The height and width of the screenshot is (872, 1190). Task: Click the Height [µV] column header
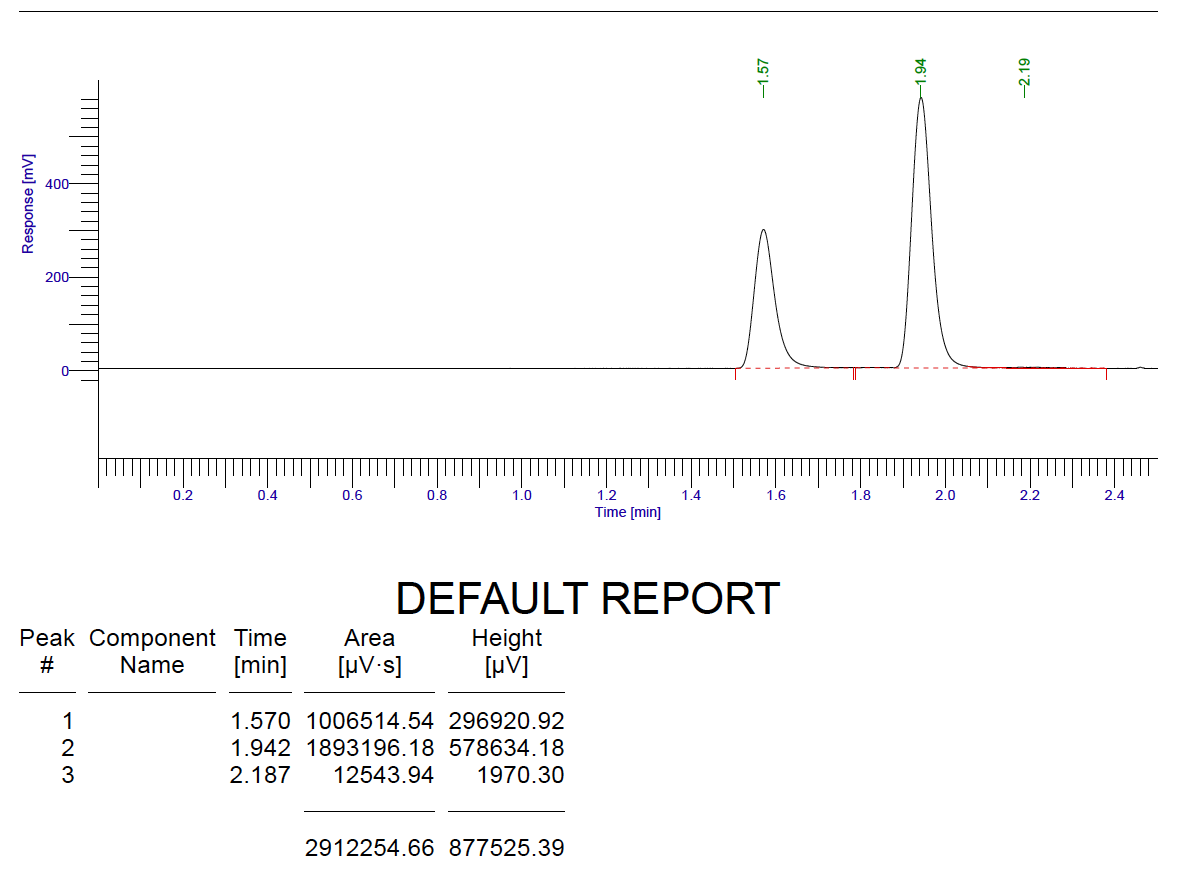tap(506, 651)
